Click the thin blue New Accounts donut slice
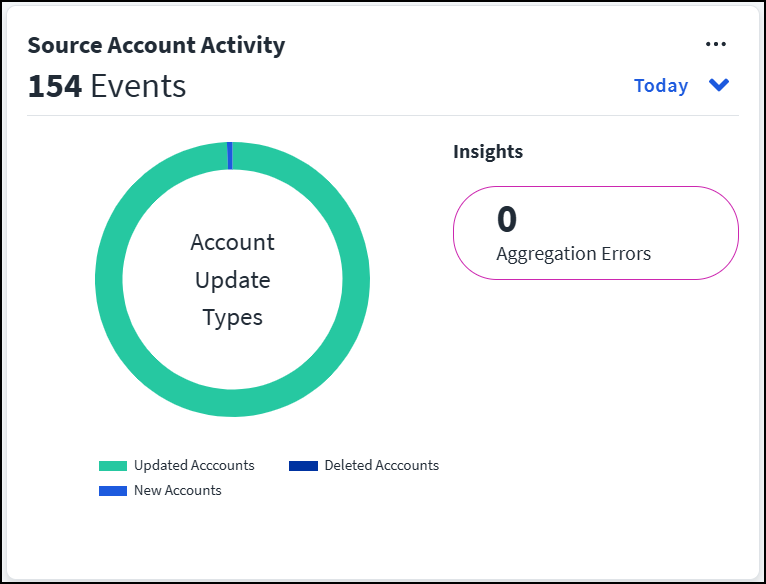Screen dimensions: 766x584 click(x=230, y=155)
